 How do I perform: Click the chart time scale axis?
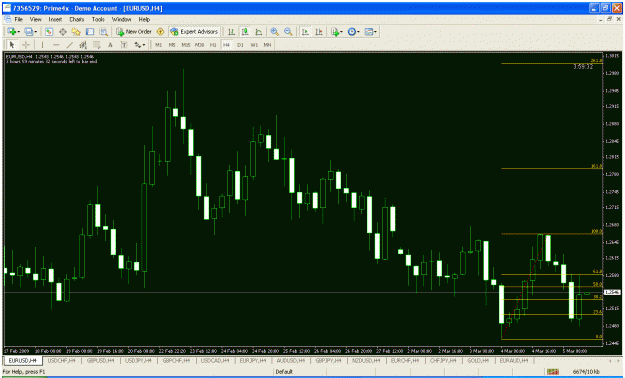click(x=303, y=351)
